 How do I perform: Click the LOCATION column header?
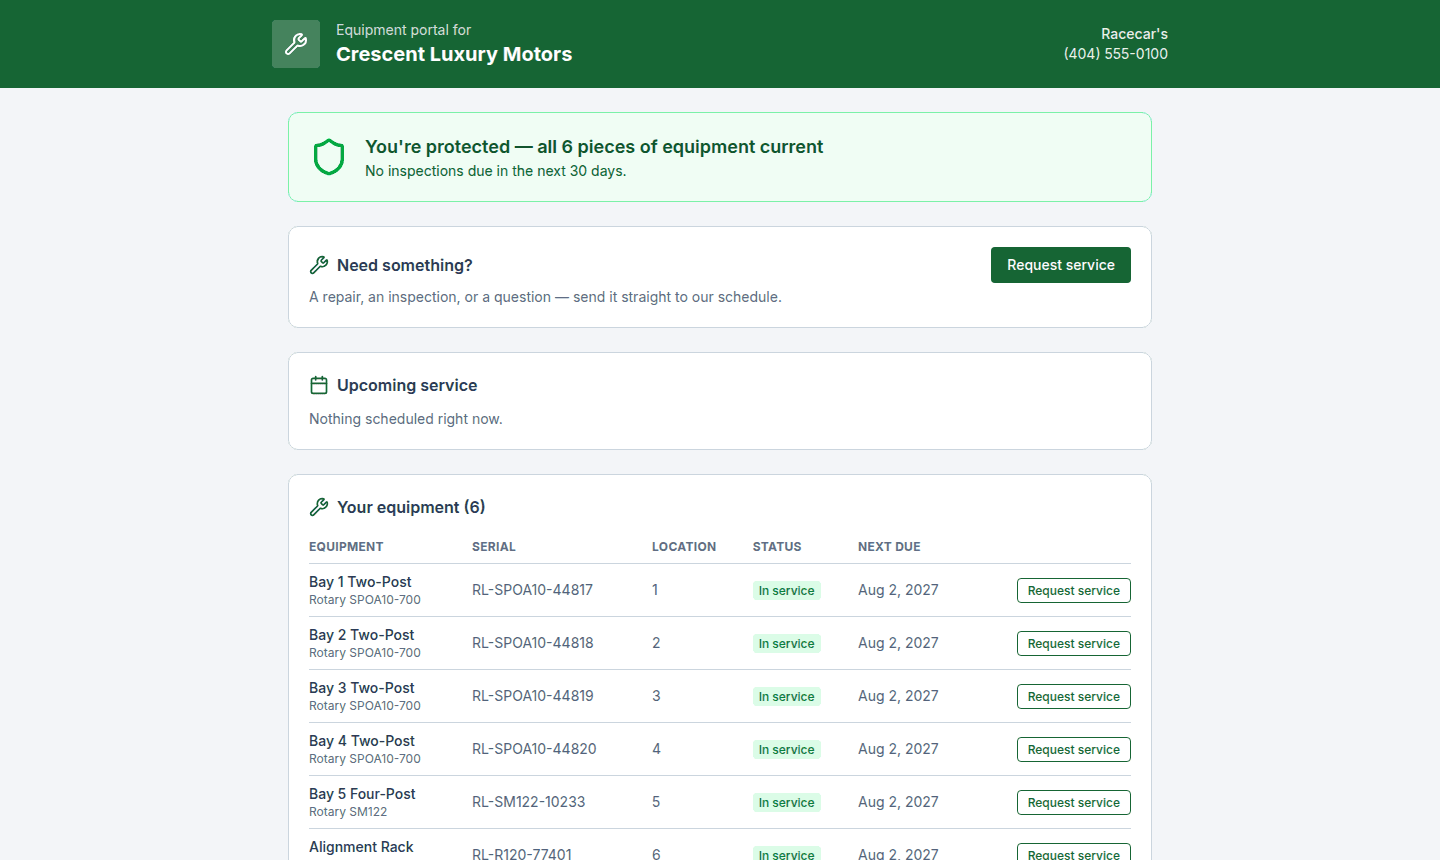(x=684, y=547)
